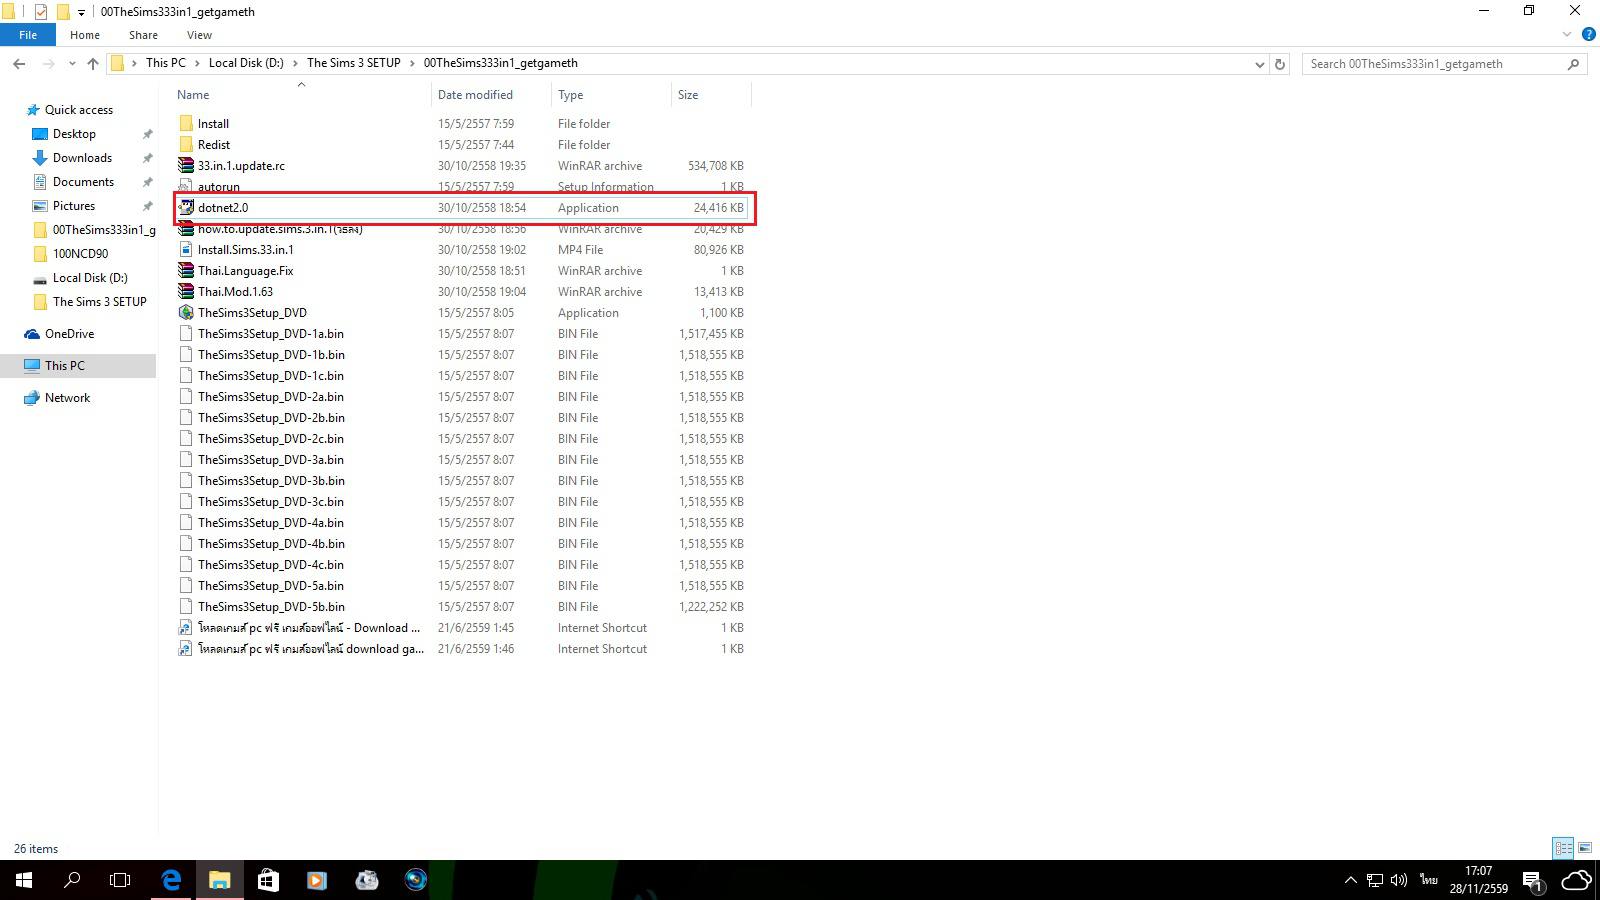Switch to Details view layout icon
Viewport: 1600px width, 900px height.
pyautogui.click(x=1563, y=848)
